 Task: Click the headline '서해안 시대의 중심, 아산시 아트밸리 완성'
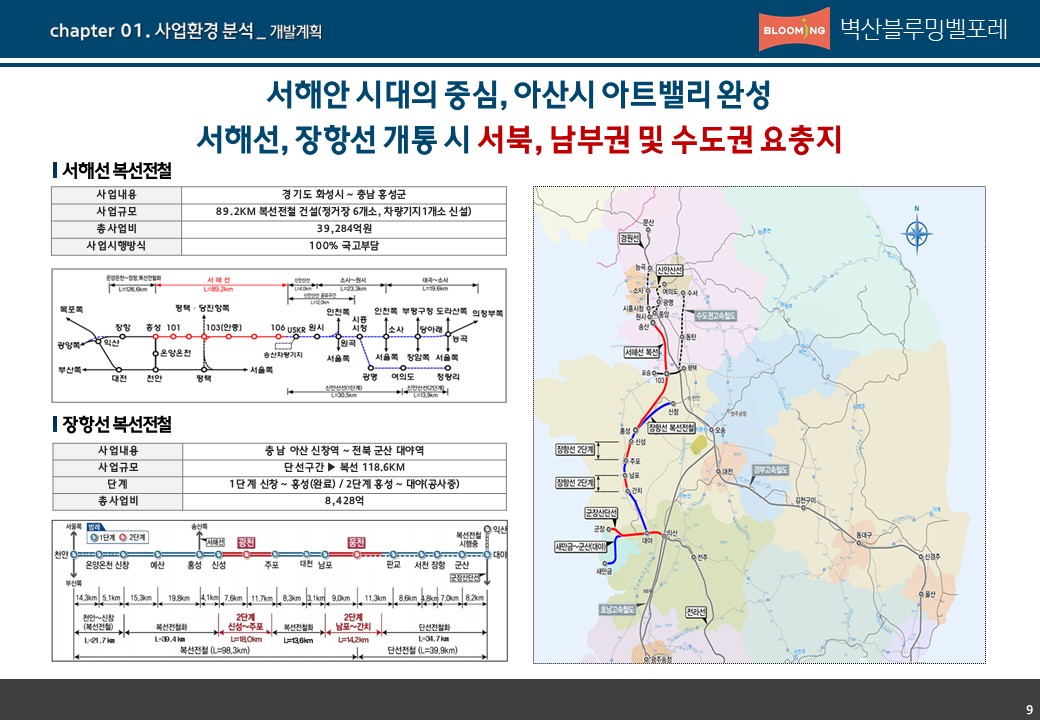pos(518,95)
